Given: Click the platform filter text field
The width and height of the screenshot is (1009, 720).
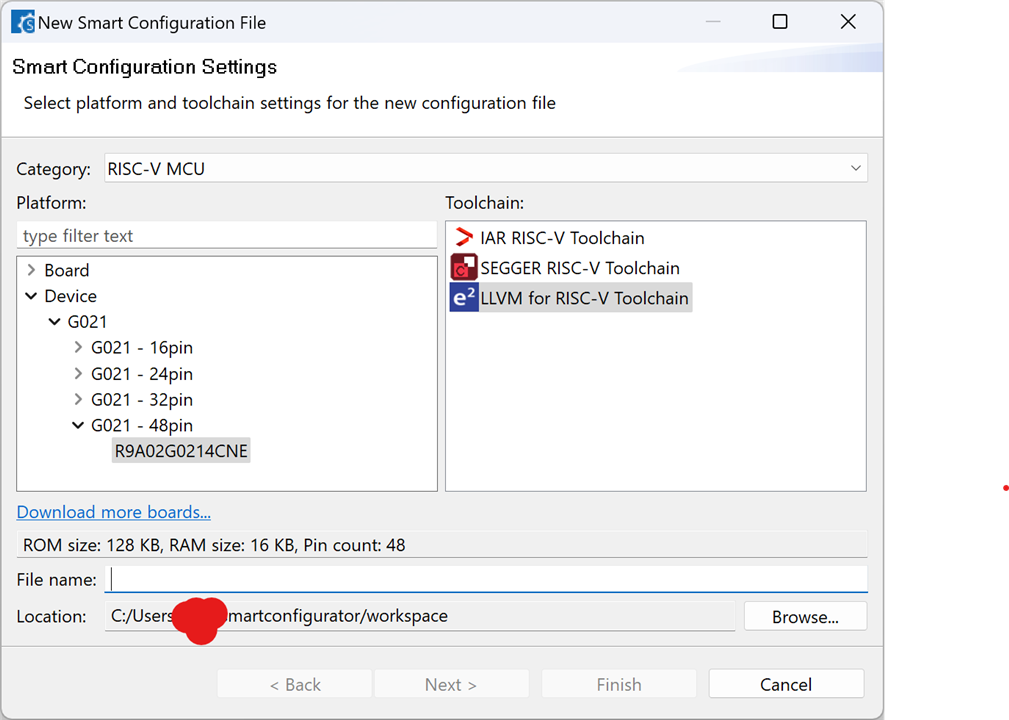Looking at the screenshot, I should click(227, 236).
